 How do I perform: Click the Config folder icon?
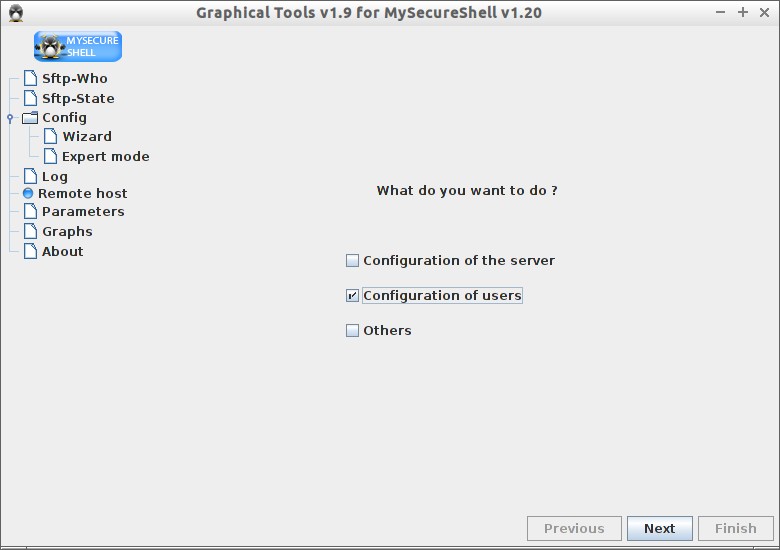[x=30, y=118]
